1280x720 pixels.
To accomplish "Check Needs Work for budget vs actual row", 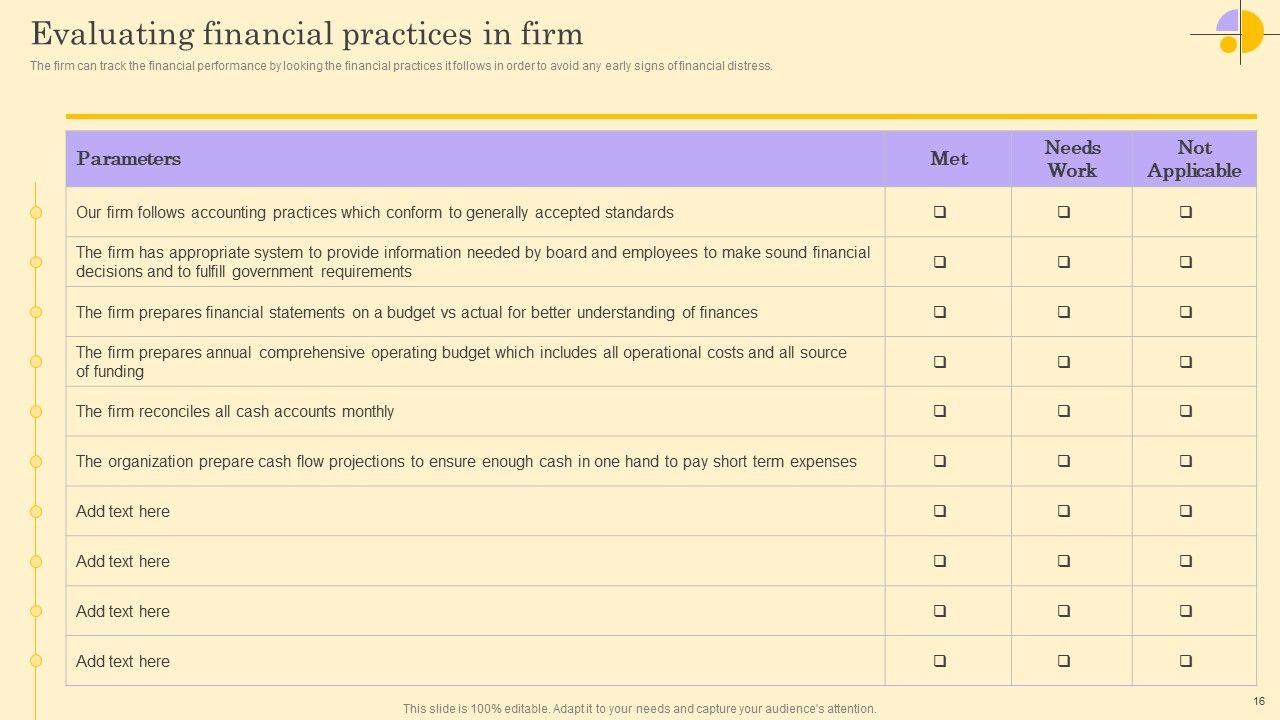I will coord(1064,312).
